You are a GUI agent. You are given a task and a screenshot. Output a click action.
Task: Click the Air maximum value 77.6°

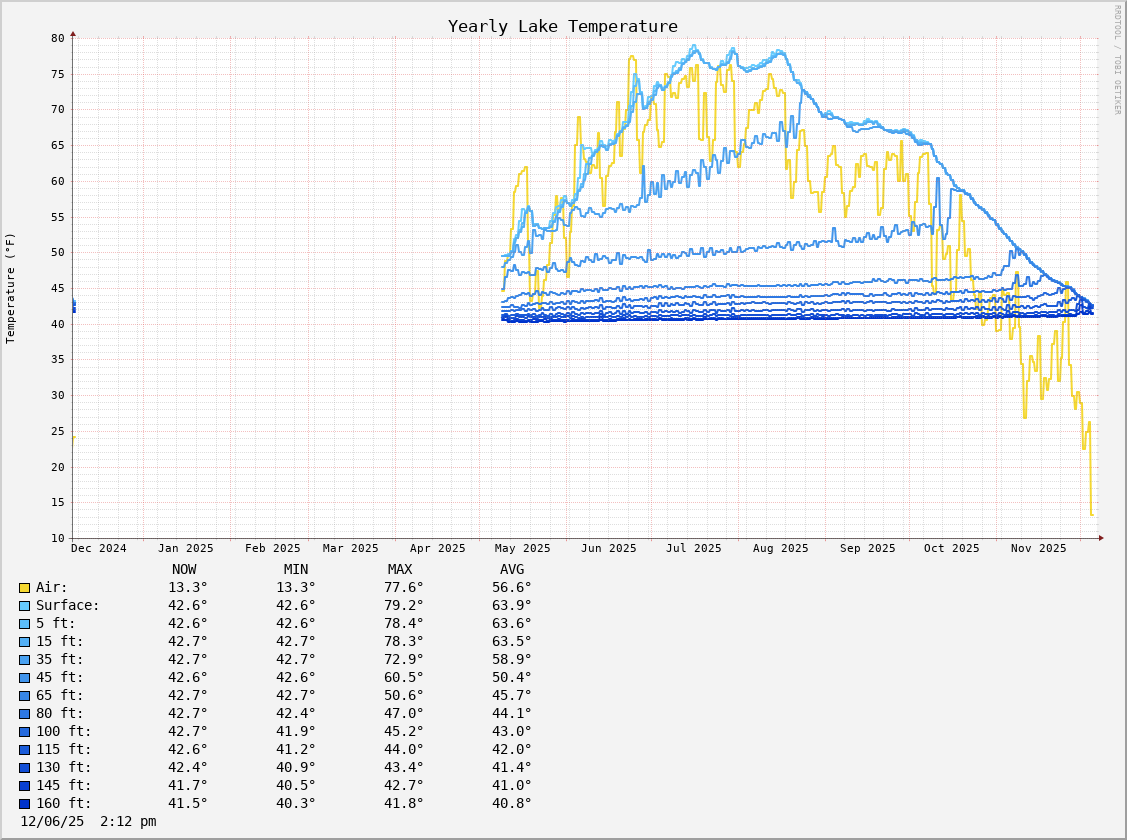(x=404, y=588)
